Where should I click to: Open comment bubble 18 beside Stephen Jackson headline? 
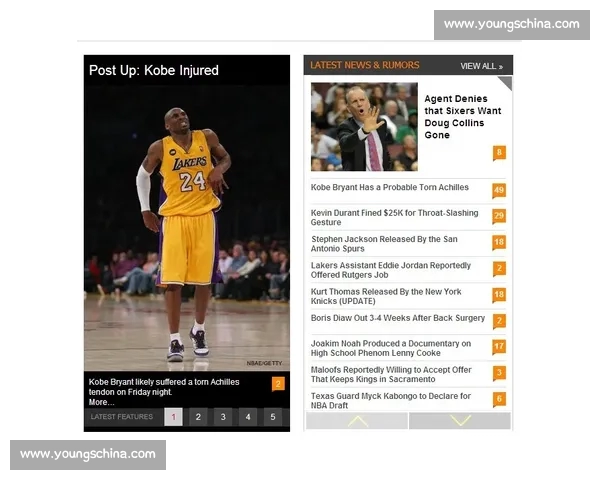coord(499,243)
